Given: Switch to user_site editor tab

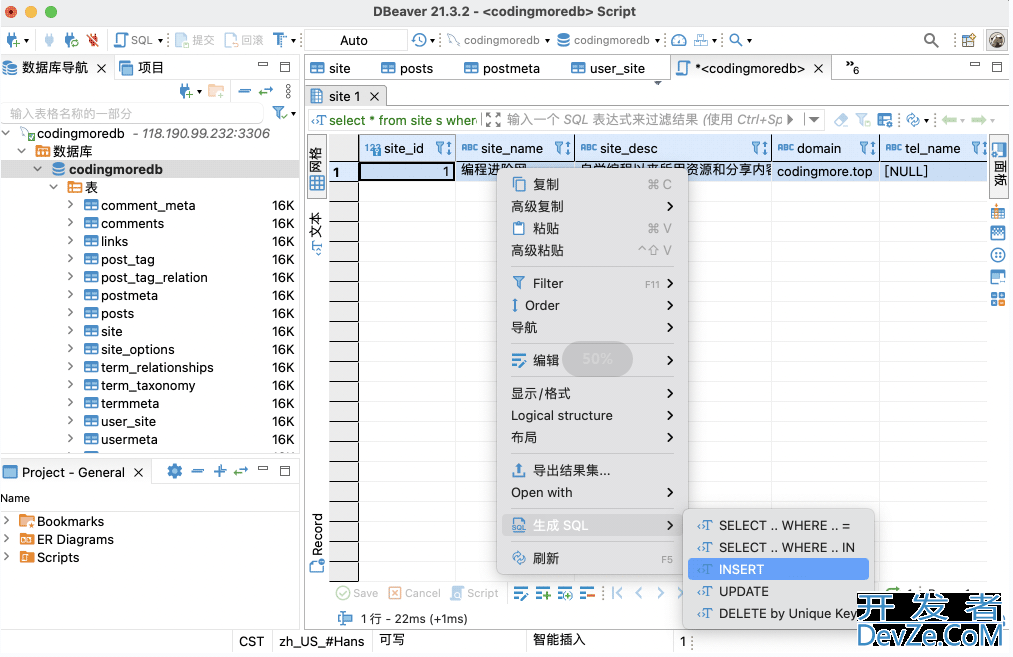Looking at the screenshot, I should pyautogui.click(x=608, y=68).
